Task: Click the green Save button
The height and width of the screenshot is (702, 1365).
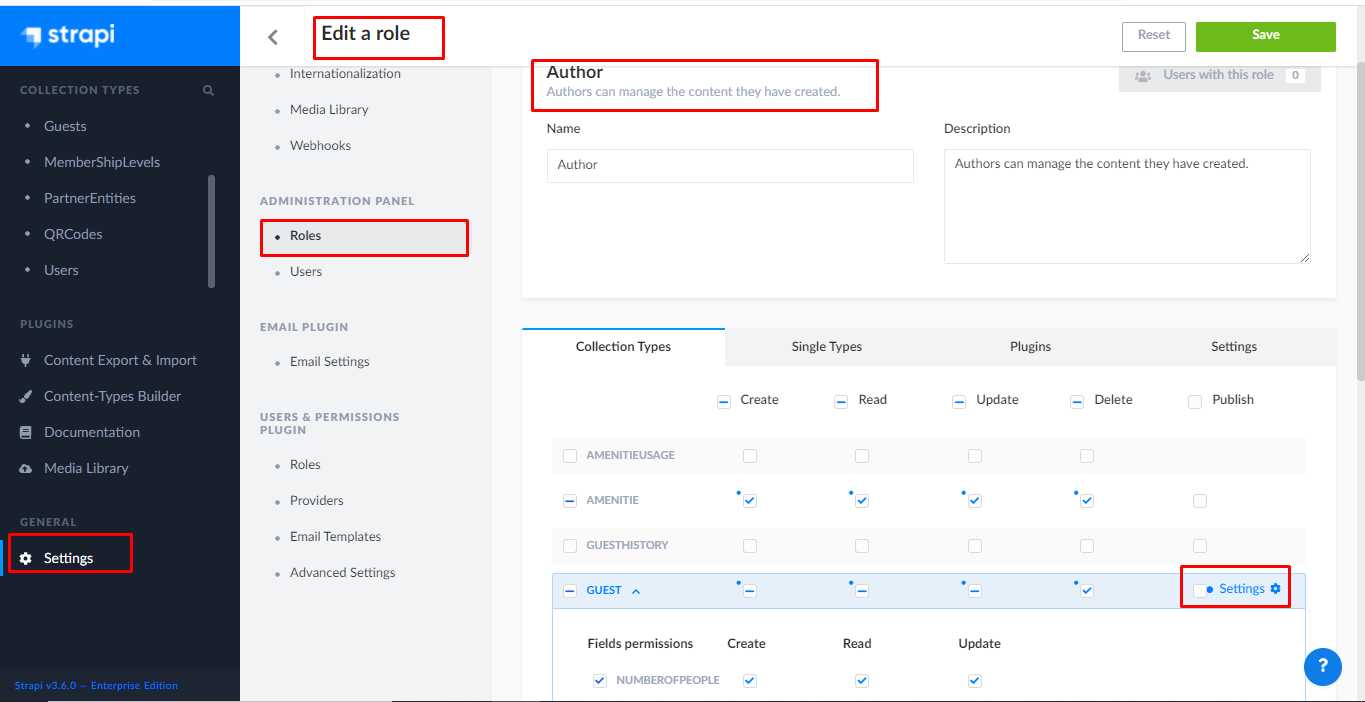Action: point(1265,36)
